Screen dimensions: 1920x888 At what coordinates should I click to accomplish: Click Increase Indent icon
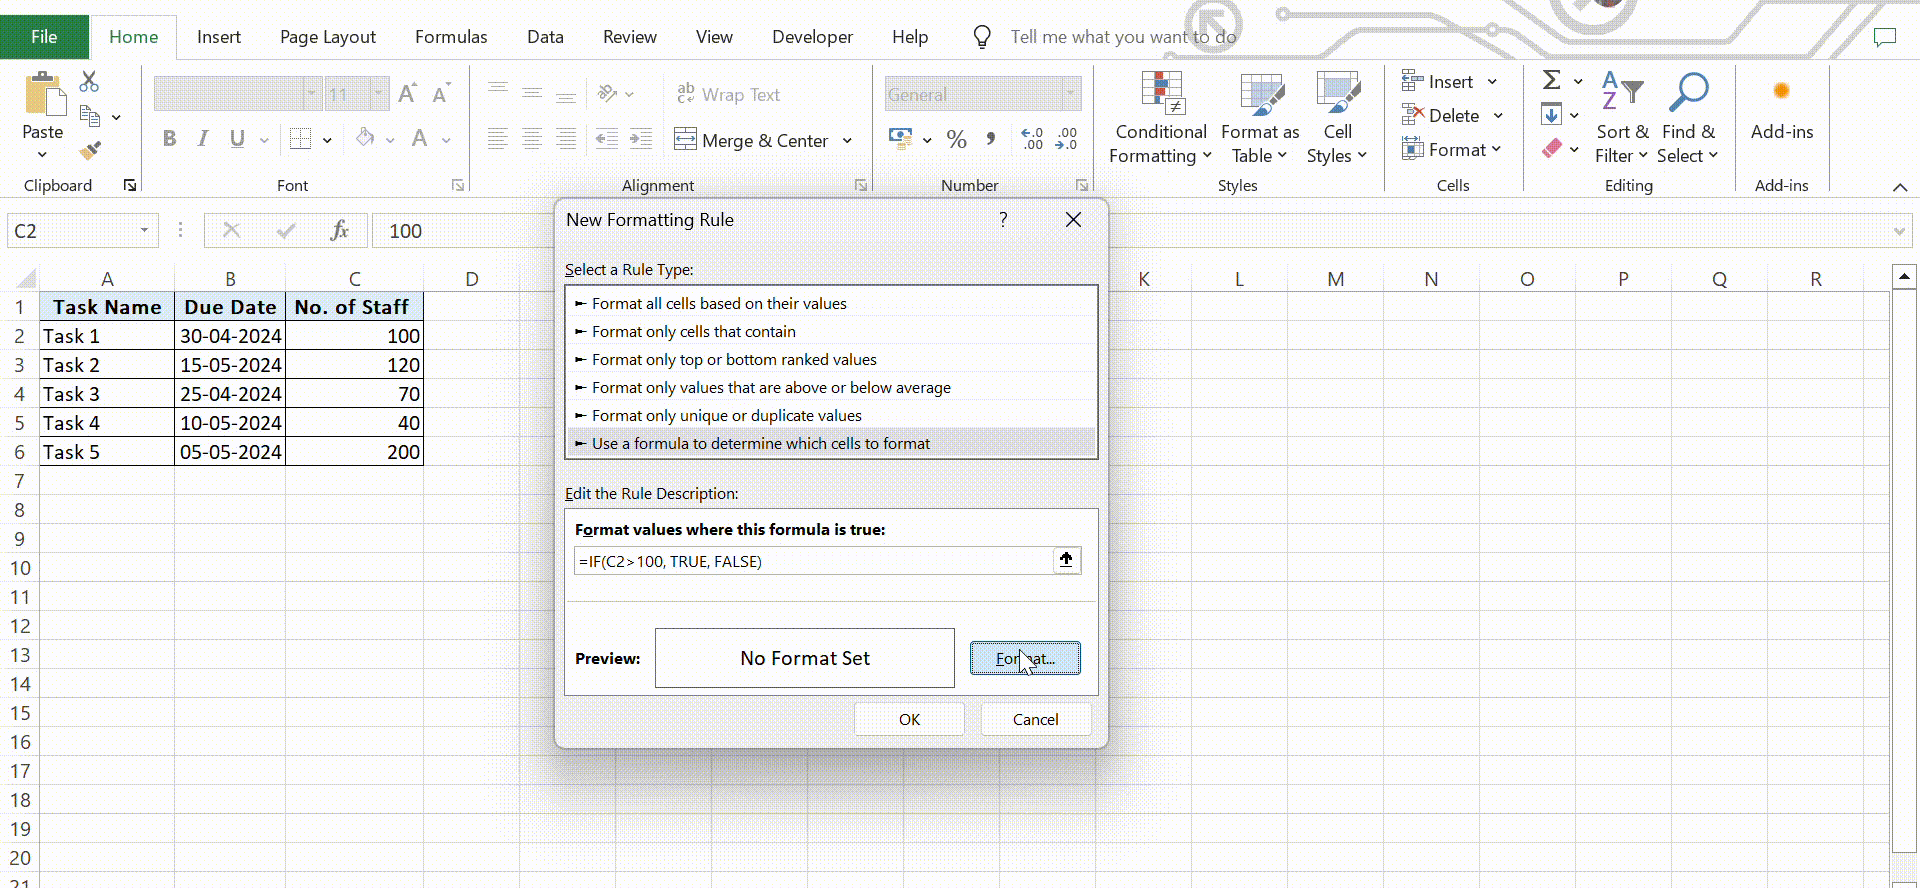pos(641,139)
